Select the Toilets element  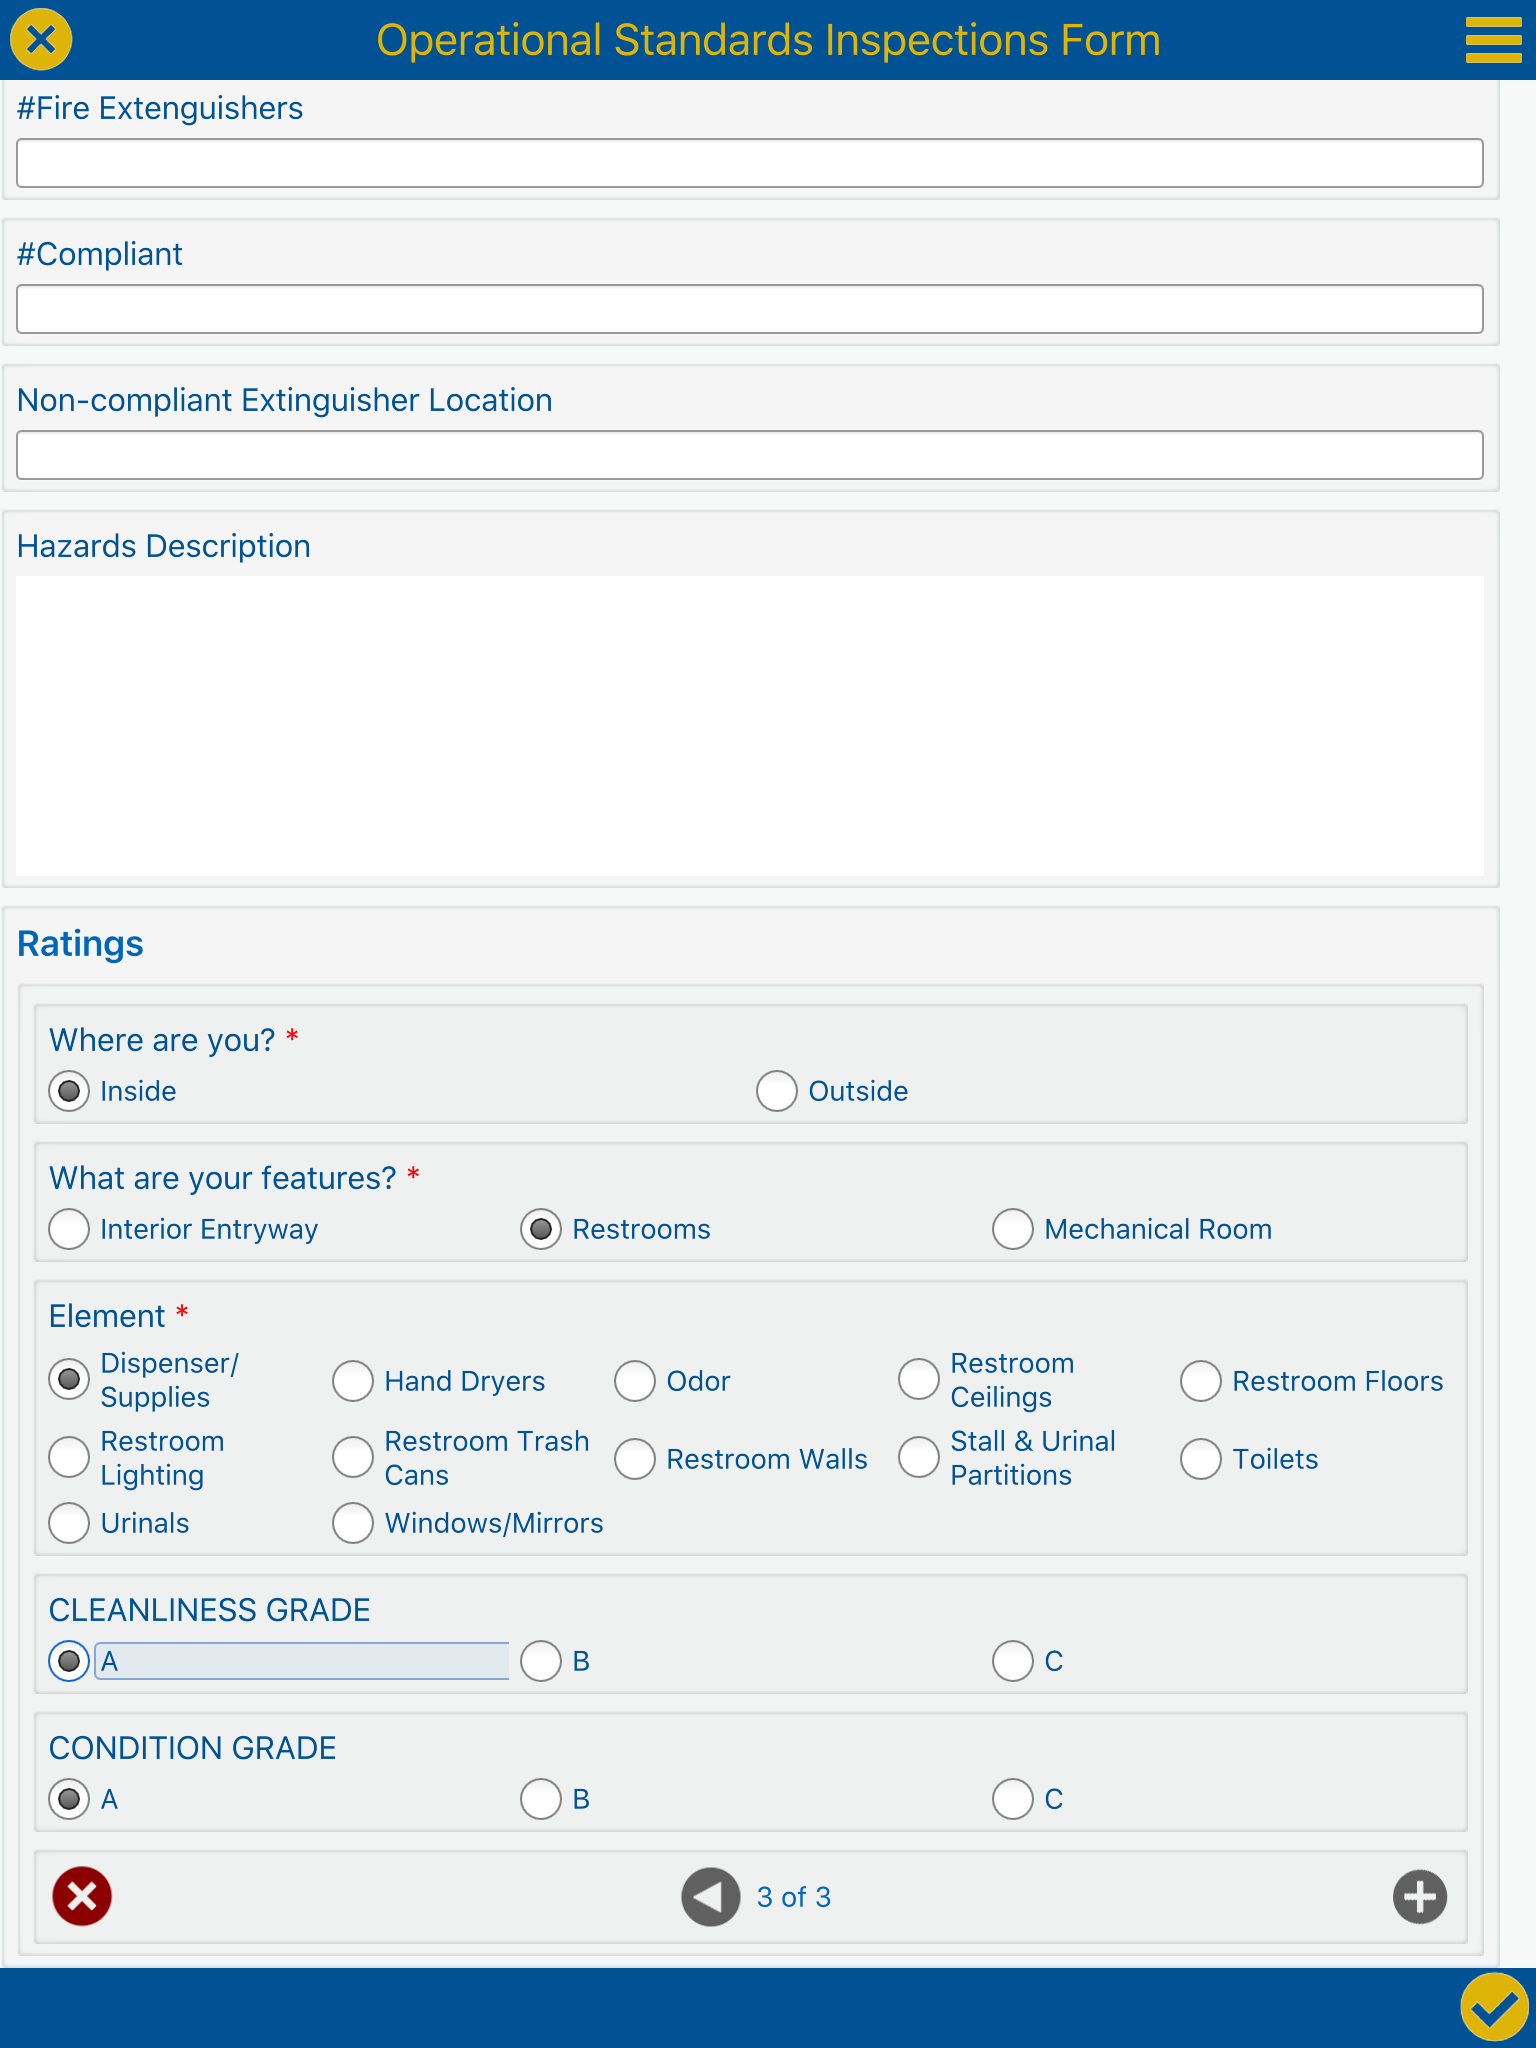click(1201, 1459)
